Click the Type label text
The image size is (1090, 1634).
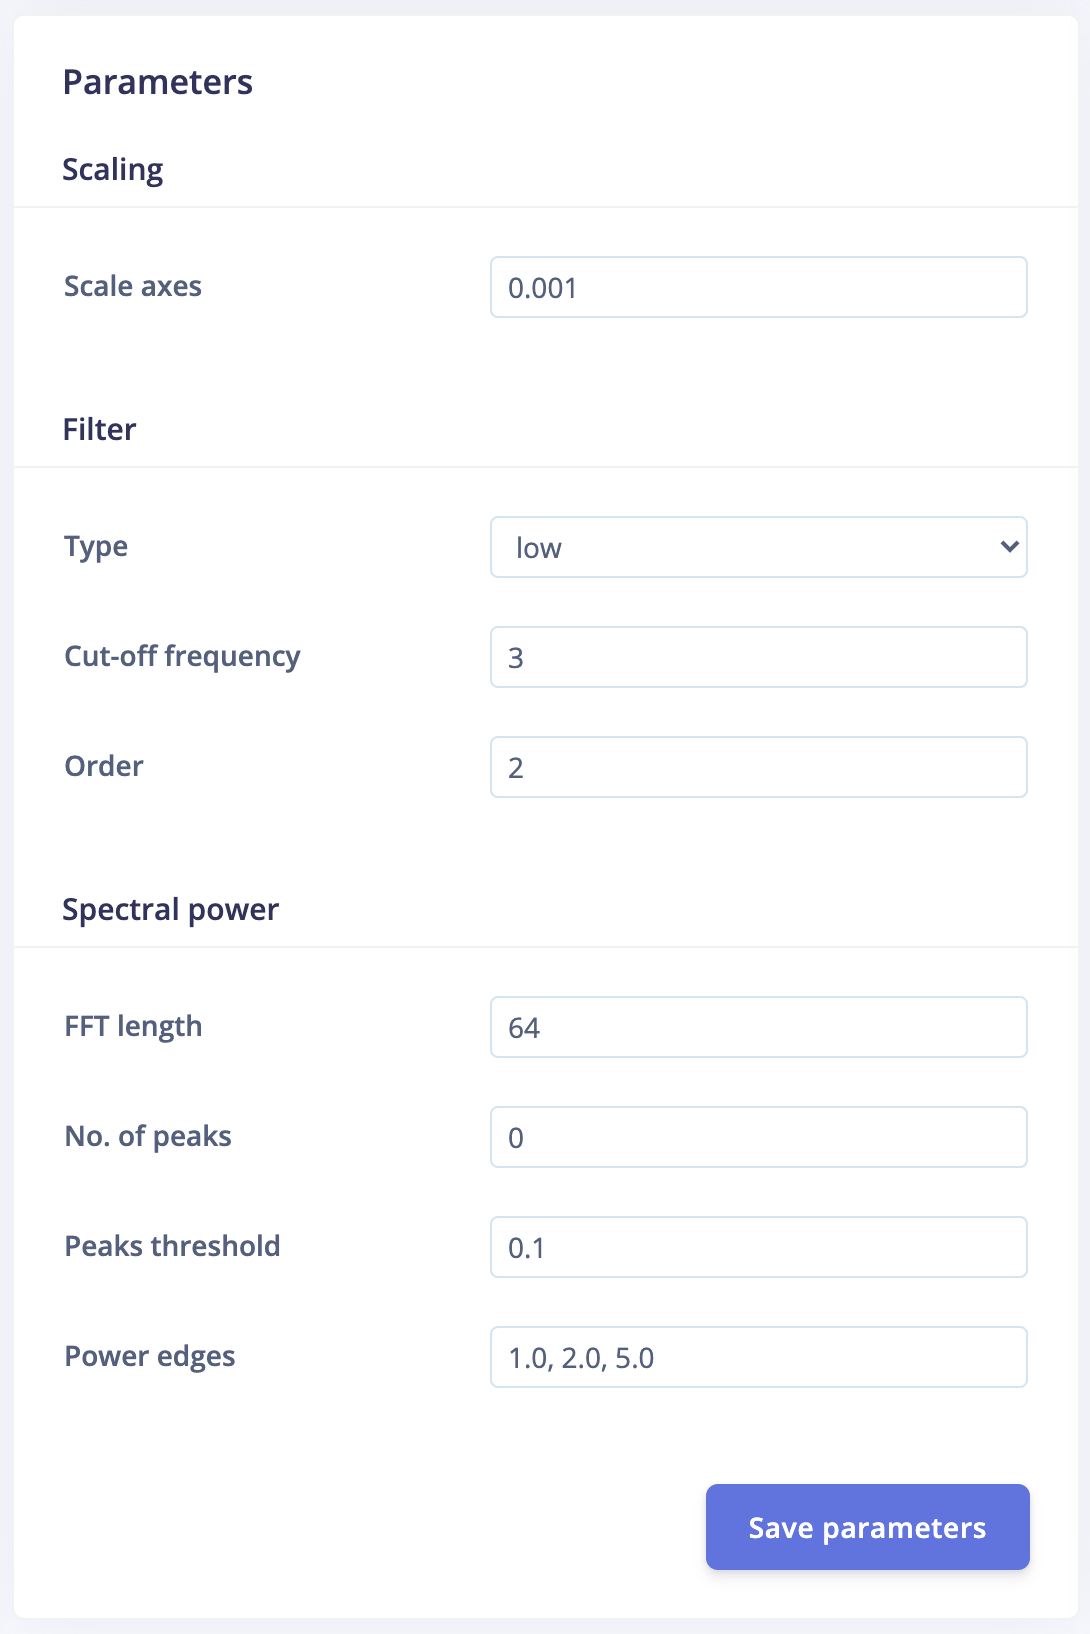[x=96, y=547]
